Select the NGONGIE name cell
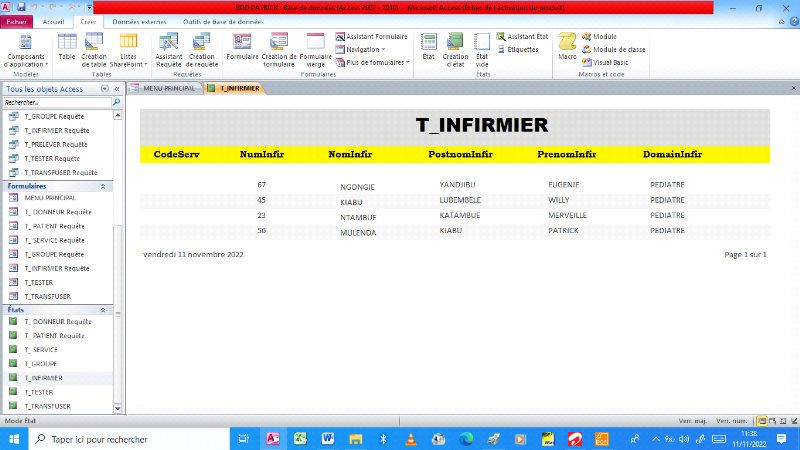800x450 pixels. coord(357,187)
